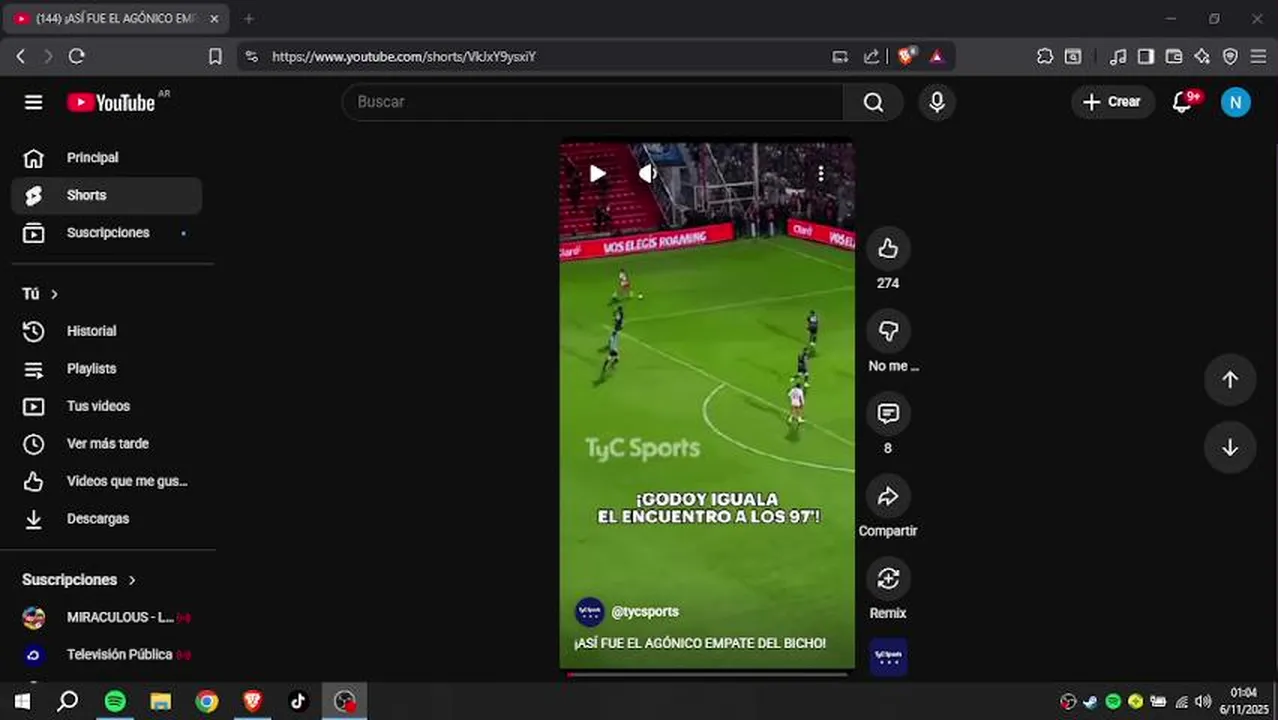Open Brave Shields lion icon
1278x720 pixels.
point(906,57)
